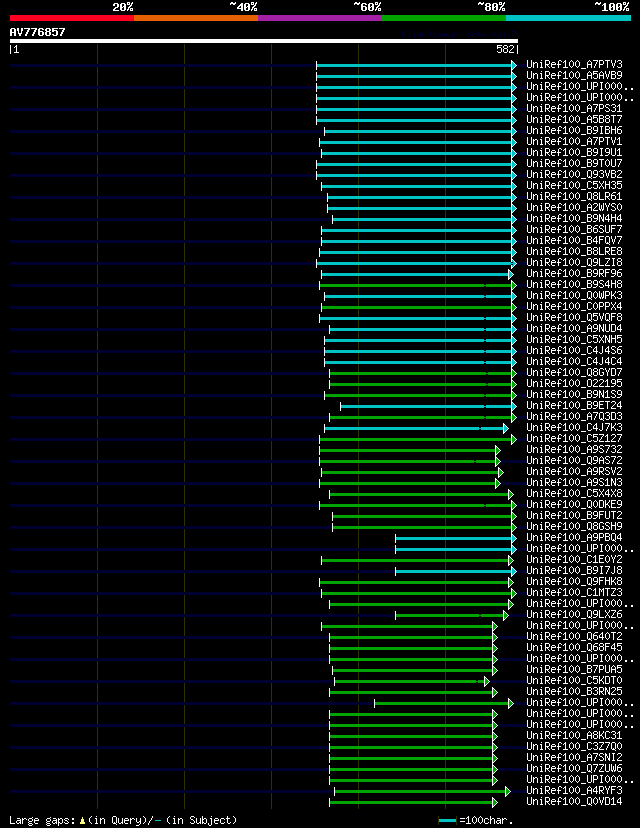The height and width of the screenshot is (828, 640).
Task: Open hit UniRef100_Q9FHK8
Action: click(574, 581)
